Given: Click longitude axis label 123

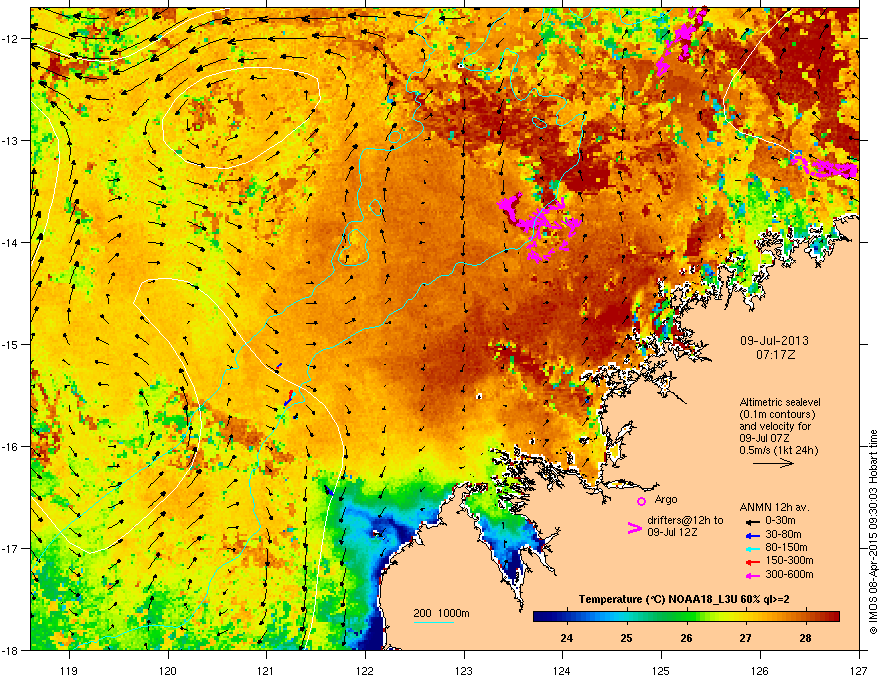Looking at the screenshot, I should (x=464, y=671).
